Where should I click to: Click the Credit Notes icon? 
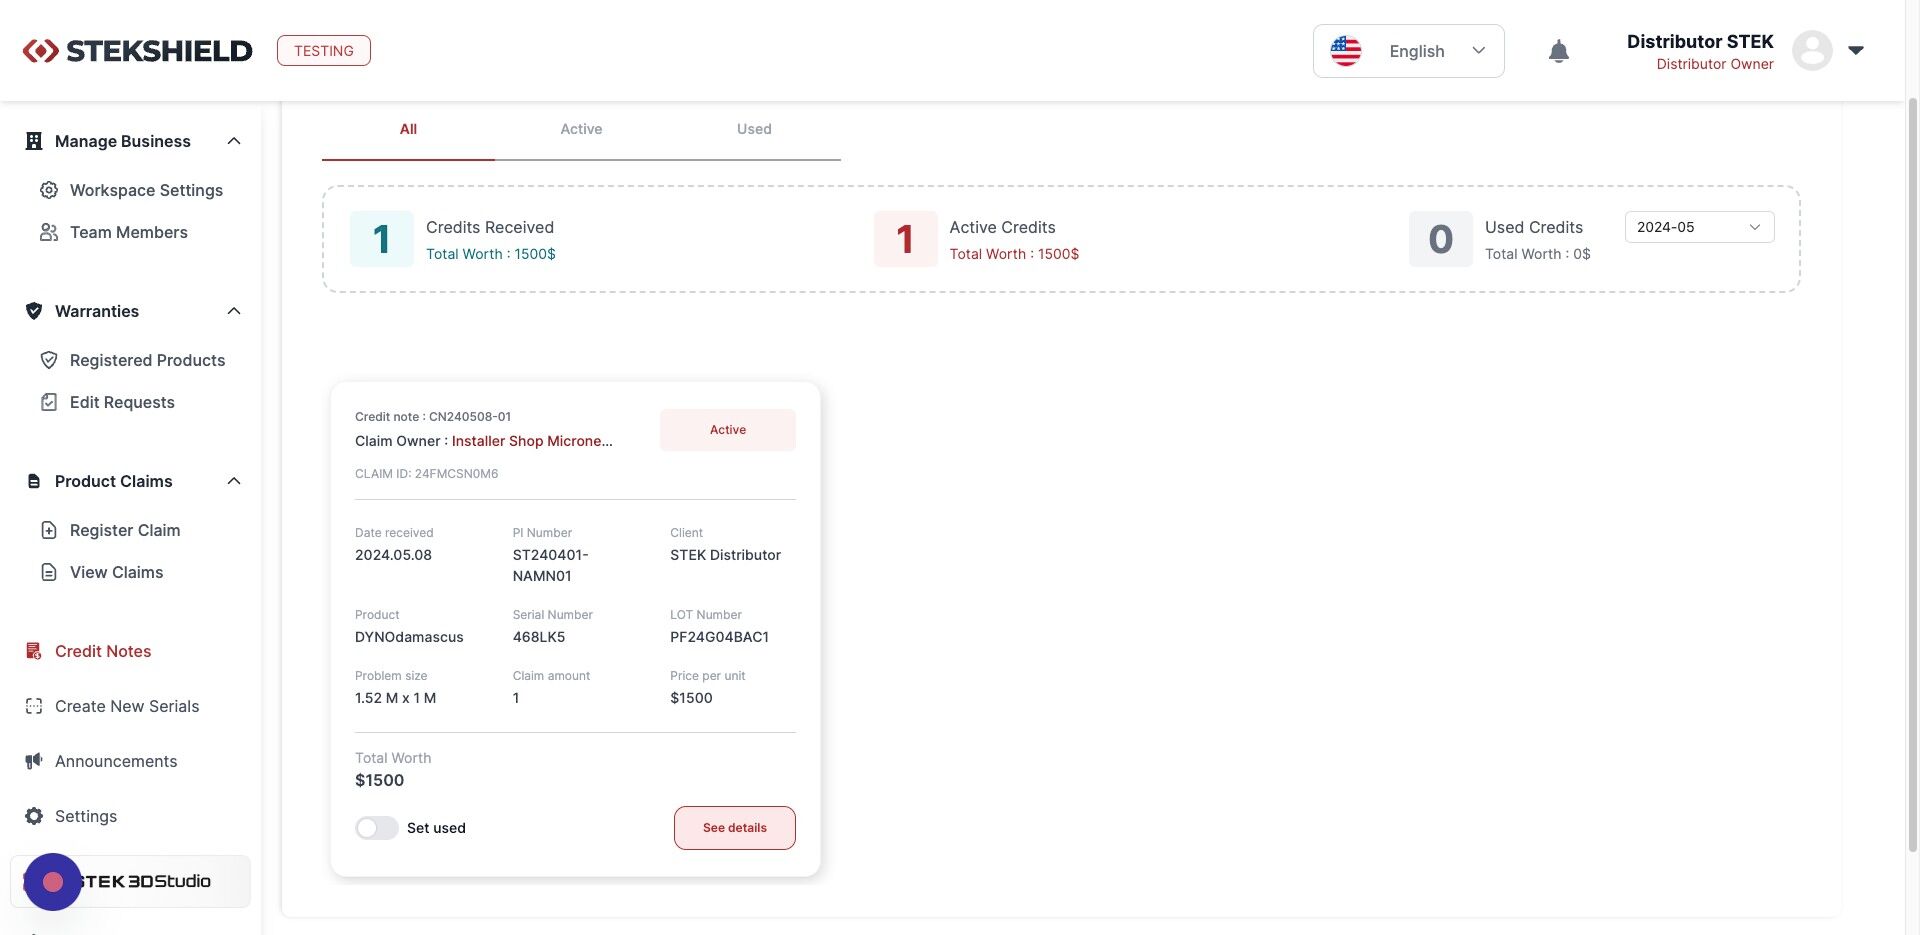coord(34,651)
